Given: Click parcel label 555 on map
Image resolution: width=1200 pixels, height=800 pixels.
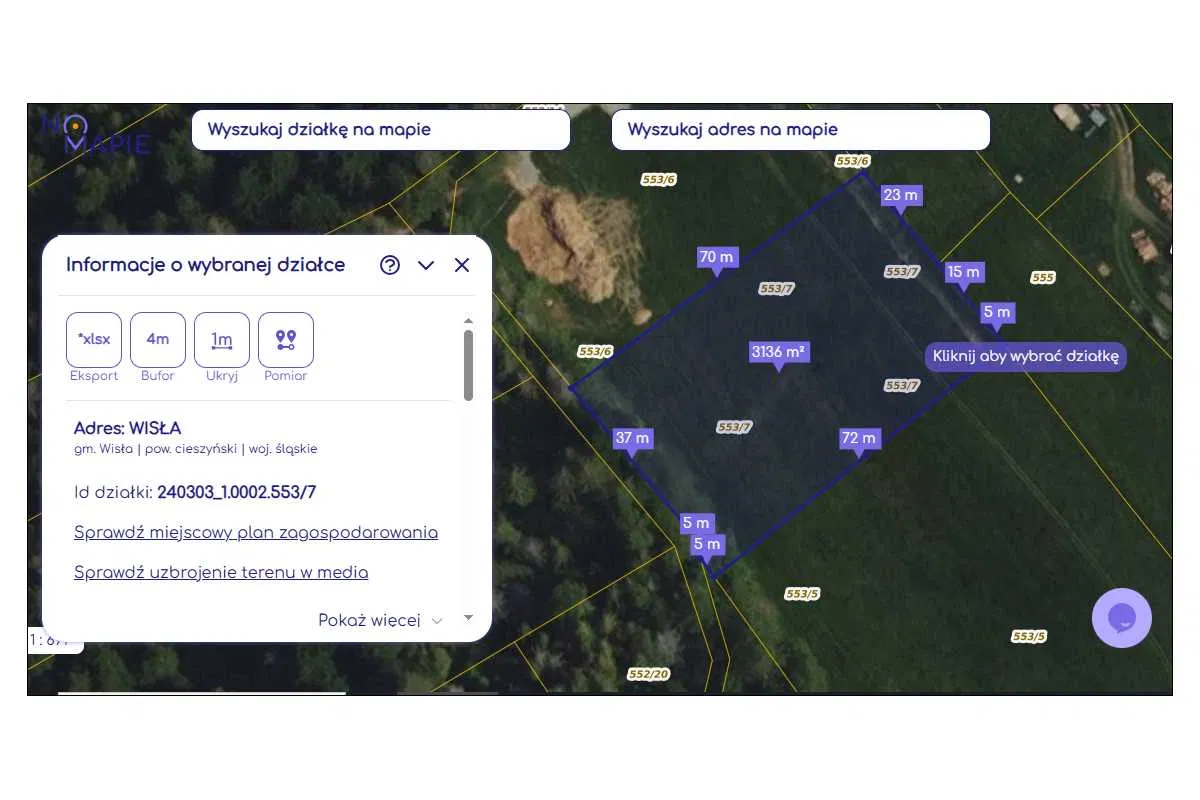Looking at the screenshot, I should tap(1043, 278).
